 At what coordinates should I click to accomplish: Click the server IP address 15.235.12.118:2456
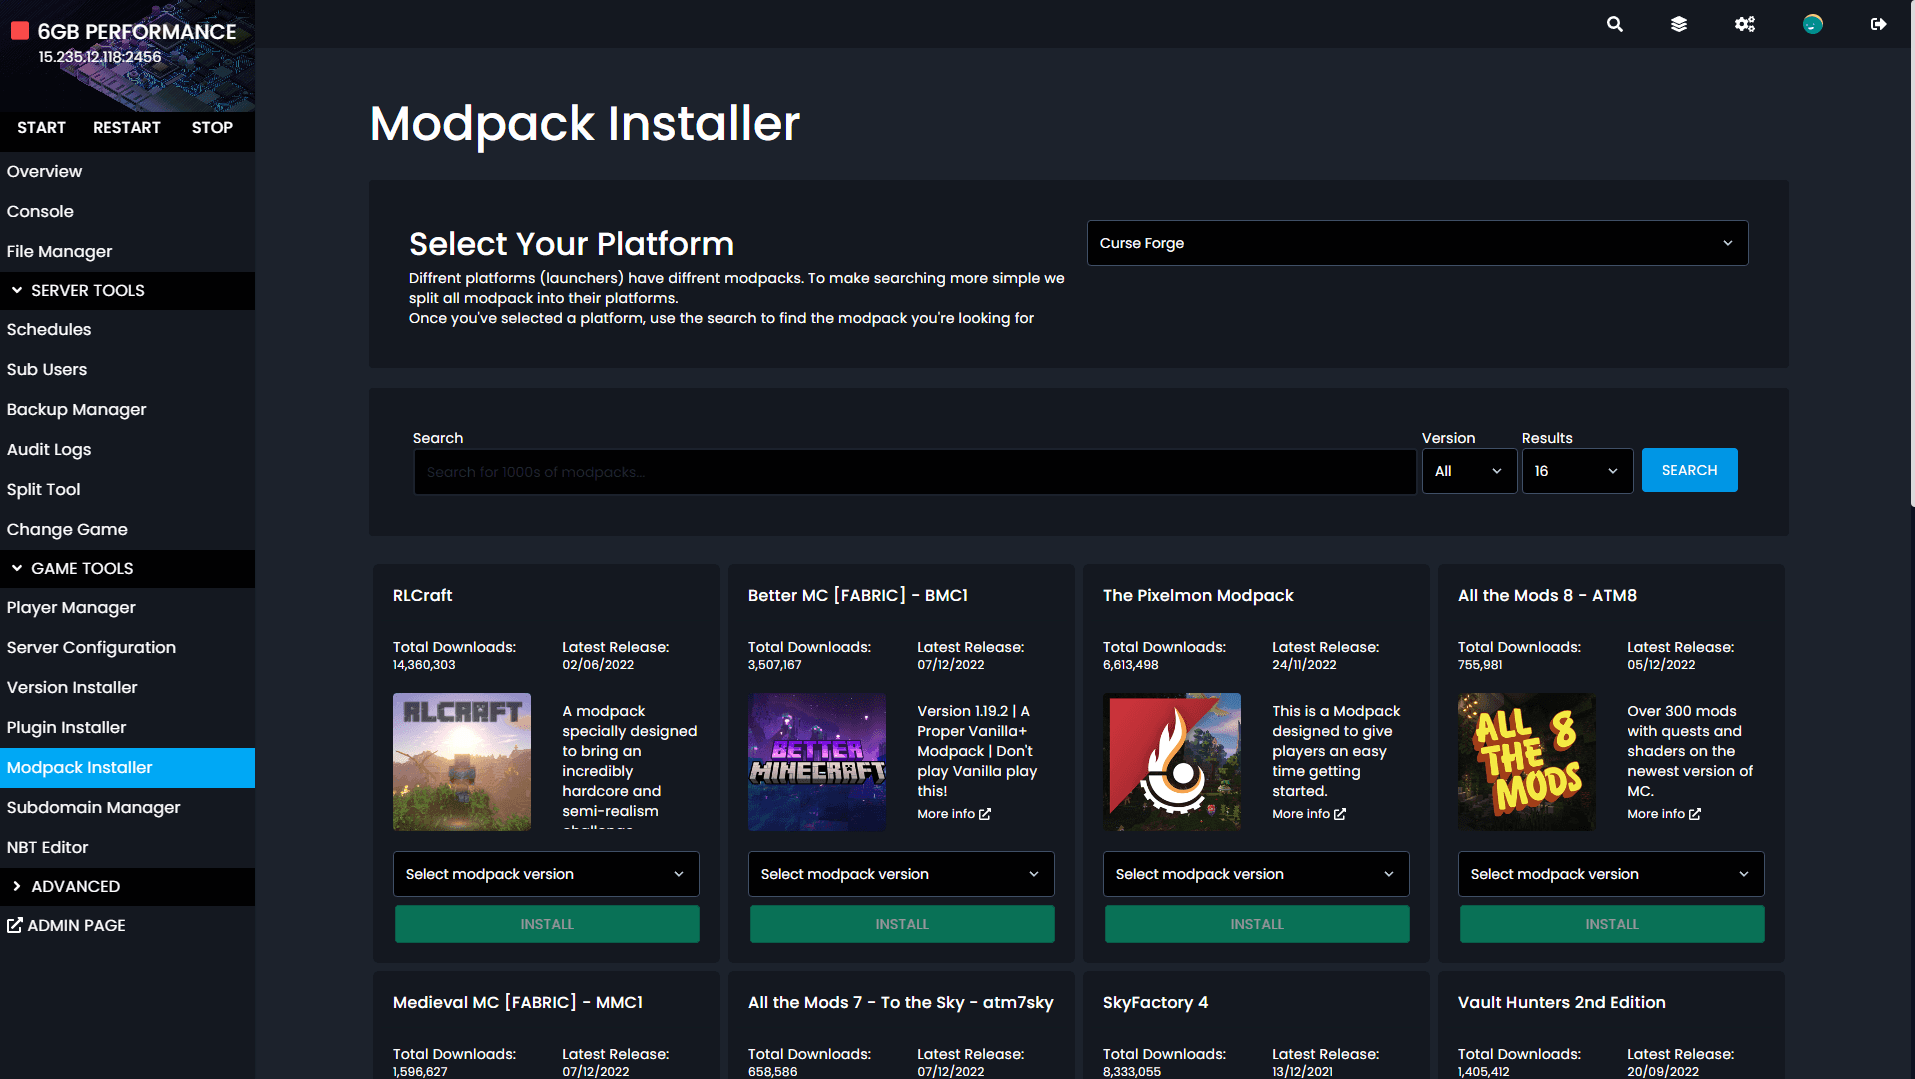(x=100, y=57)
